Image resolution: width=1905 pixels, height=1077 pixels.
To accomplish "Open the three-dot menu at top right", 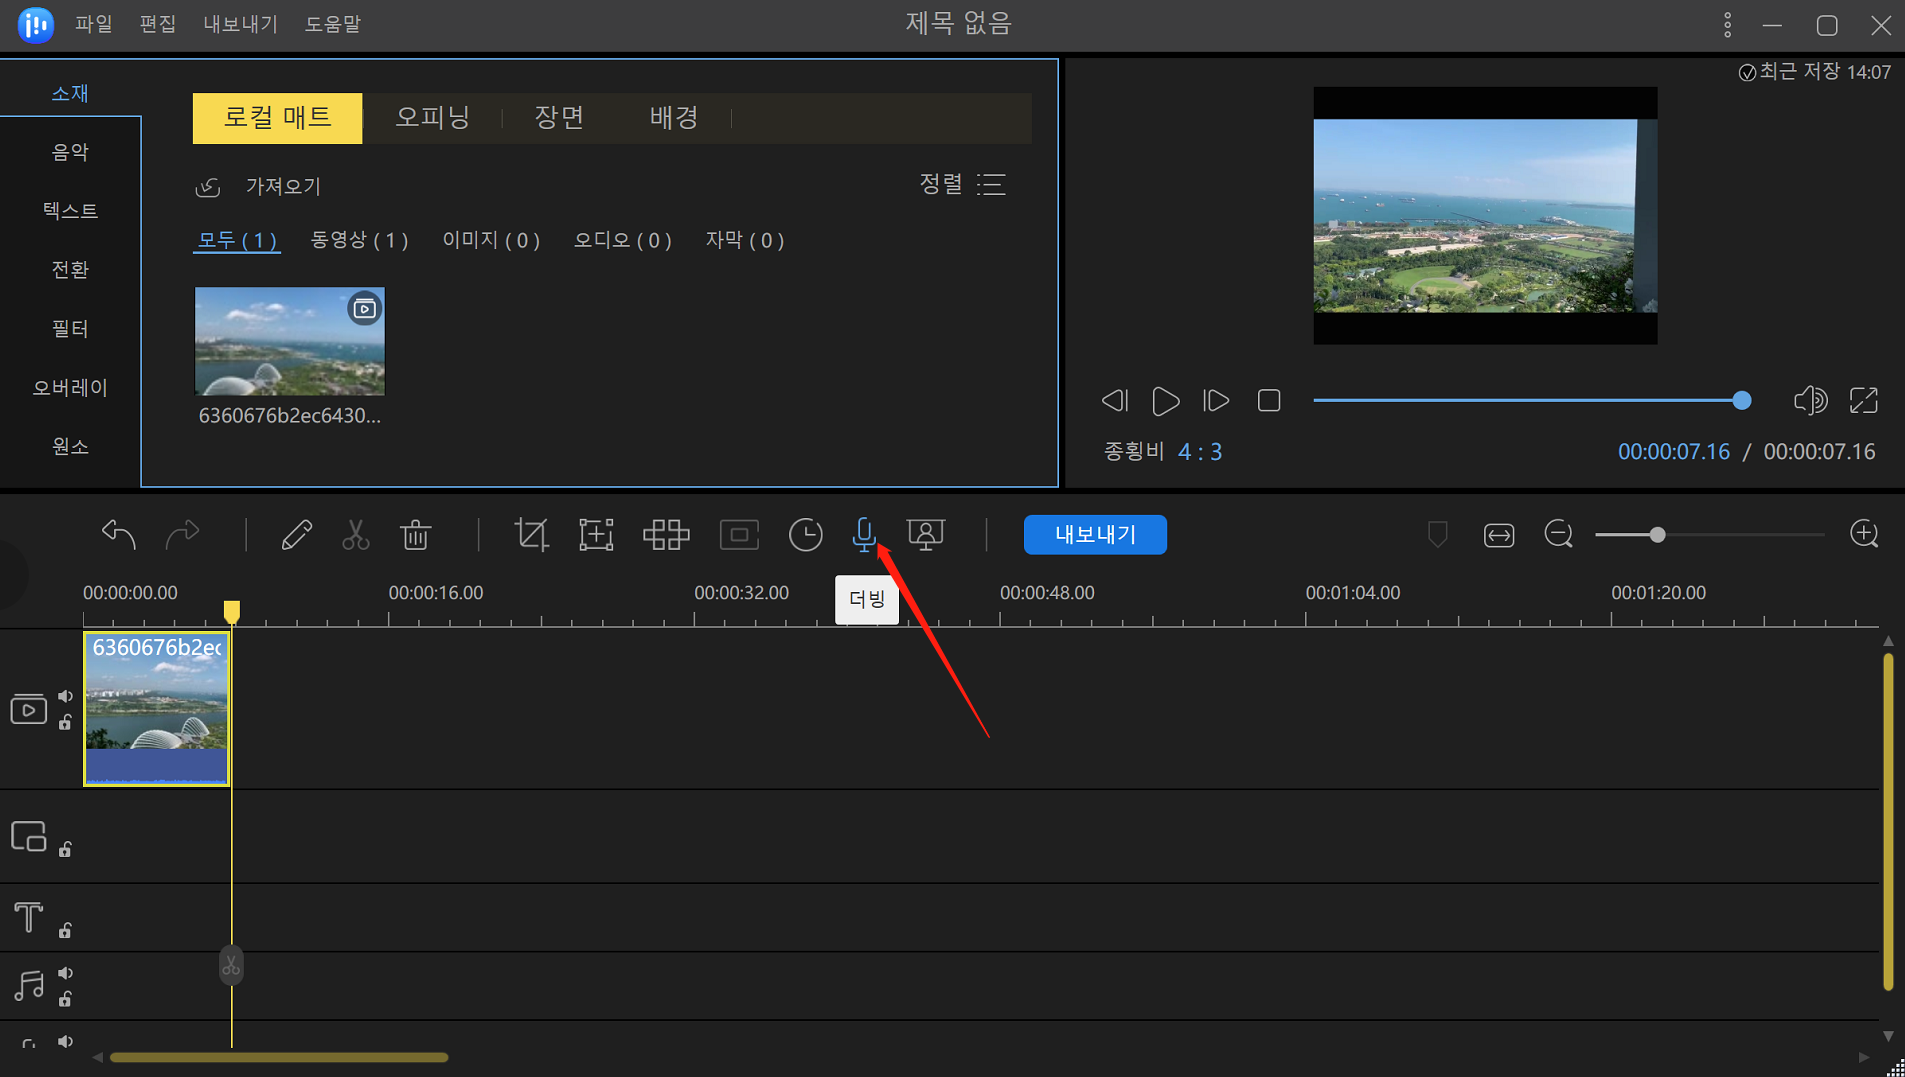I will click(x=1727, y=24).
